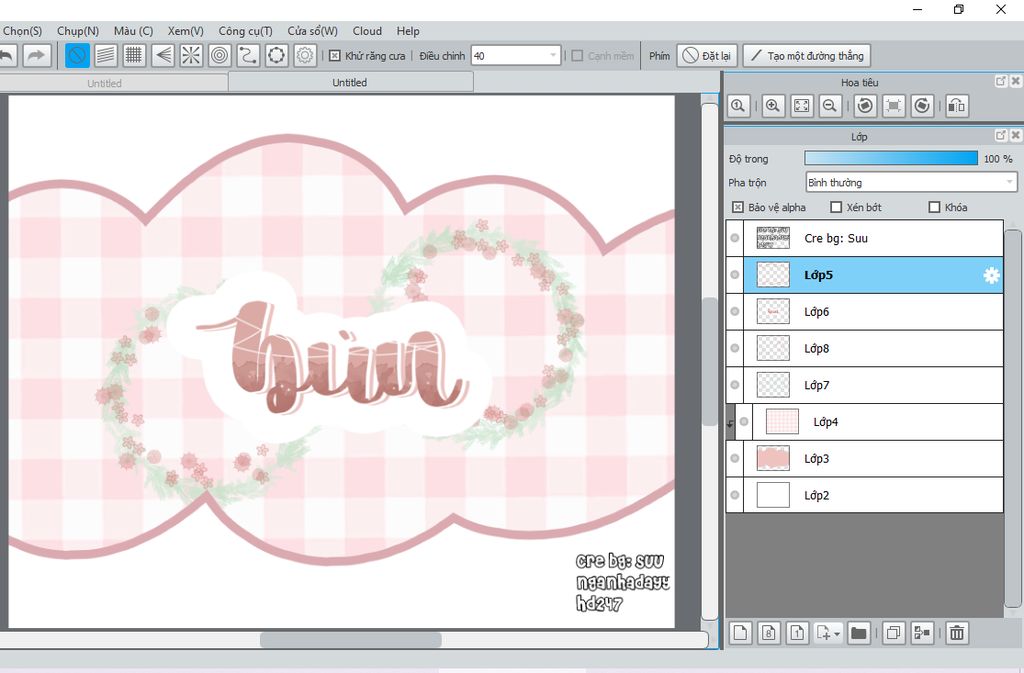Create a new 8-bit layer
The height and width of the screenshot is (673, 1024).
(769, 633)
